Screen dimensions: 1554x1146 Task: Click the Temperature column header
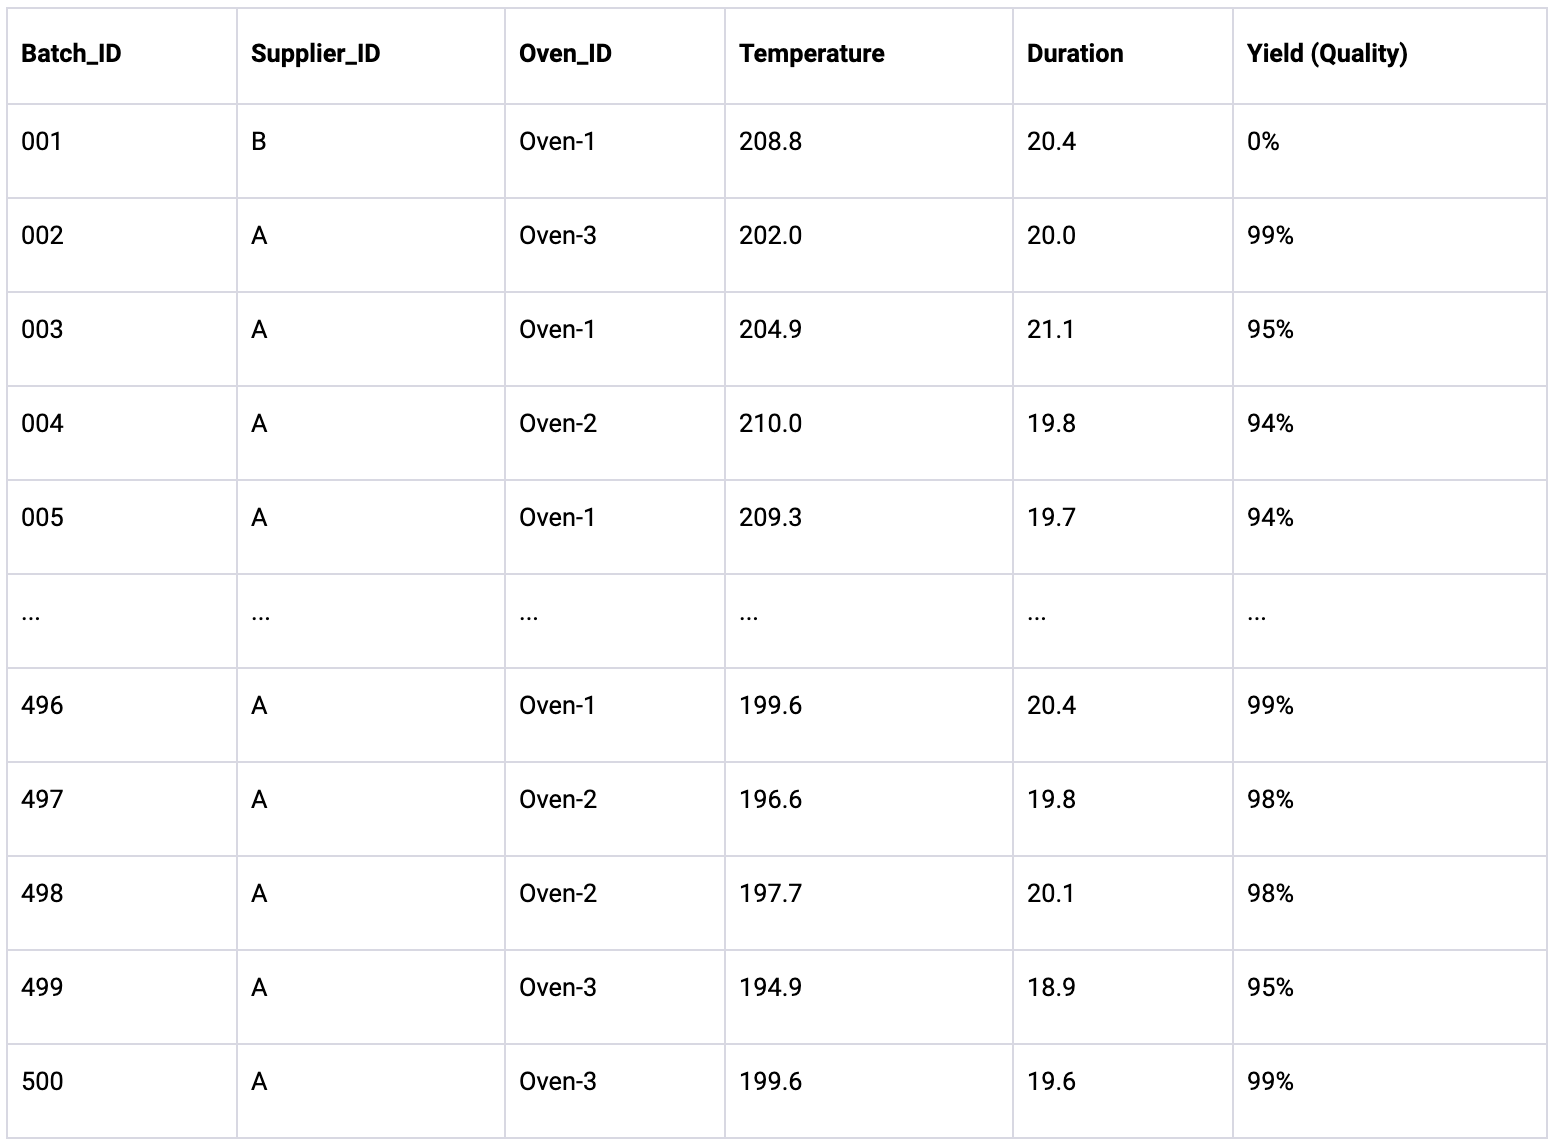[811, 54]
